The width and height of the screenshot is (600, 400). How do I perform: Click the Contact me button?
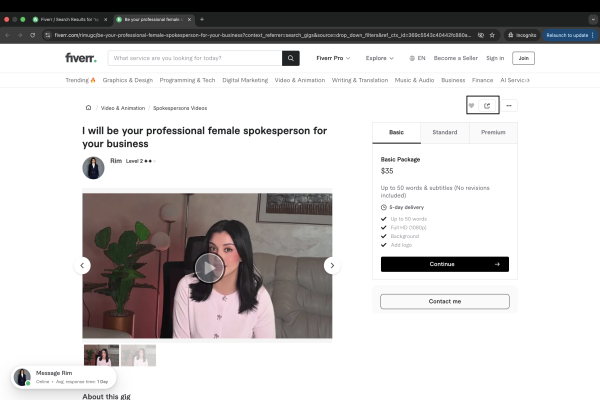(x=445, y=301)
